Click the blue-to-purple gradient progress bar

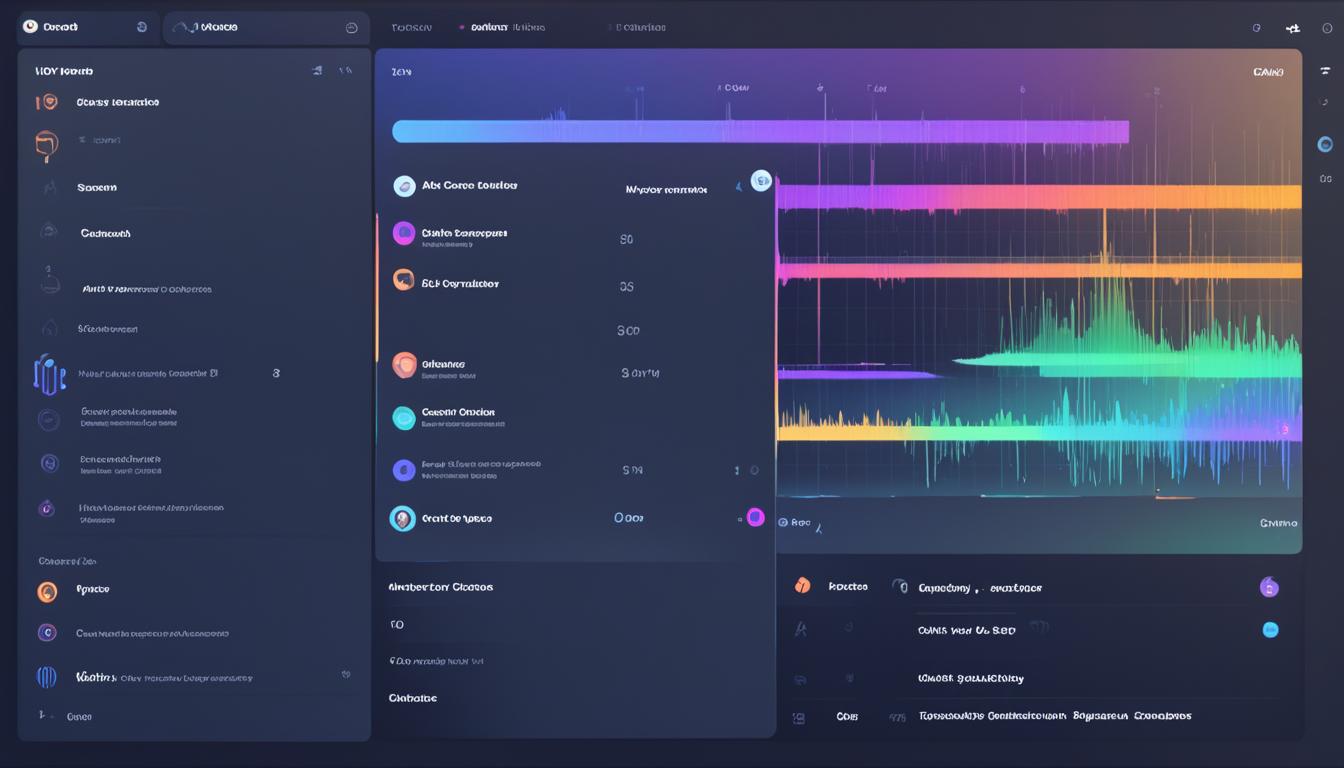tap(760, 132)
